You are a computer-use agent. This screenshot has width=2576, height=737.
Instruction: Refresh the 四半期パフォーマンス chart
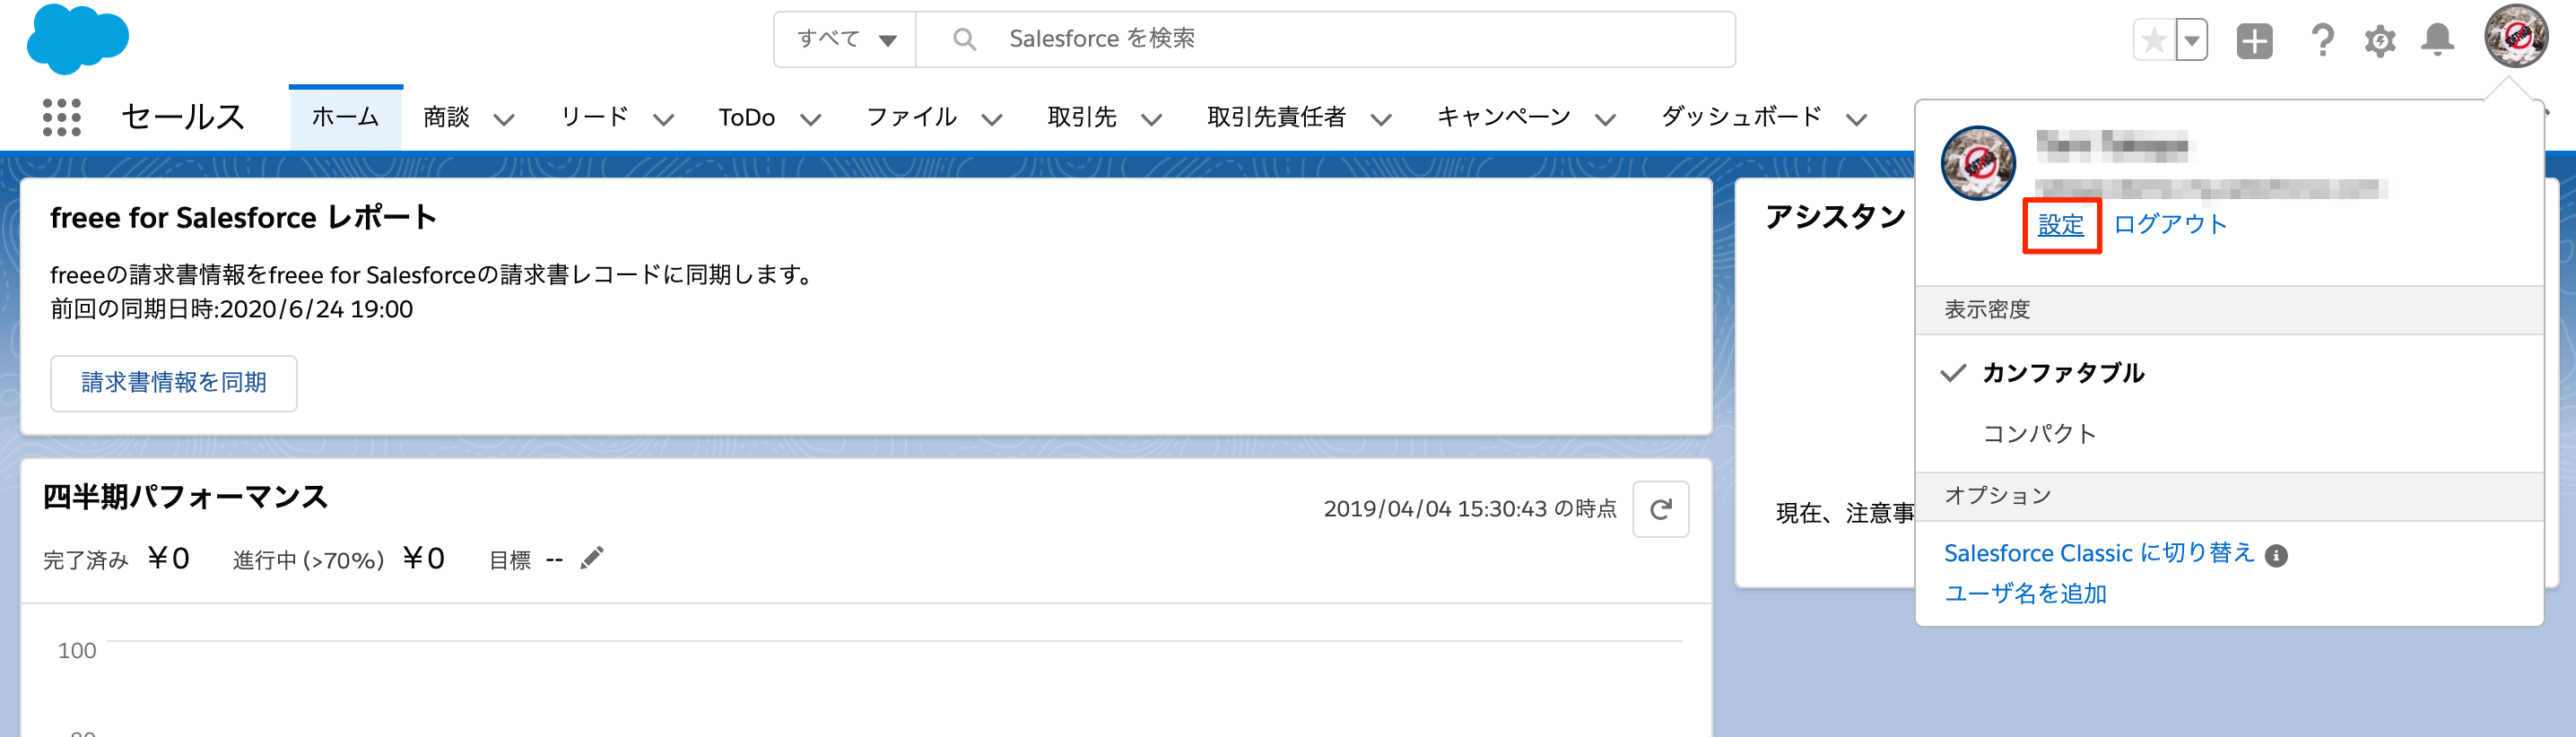coord(1660,509)
